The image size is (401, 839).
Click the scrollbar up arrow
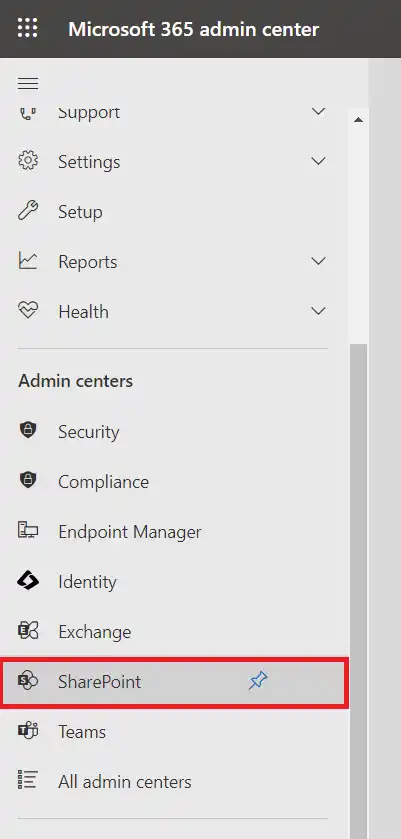(358, 119)
